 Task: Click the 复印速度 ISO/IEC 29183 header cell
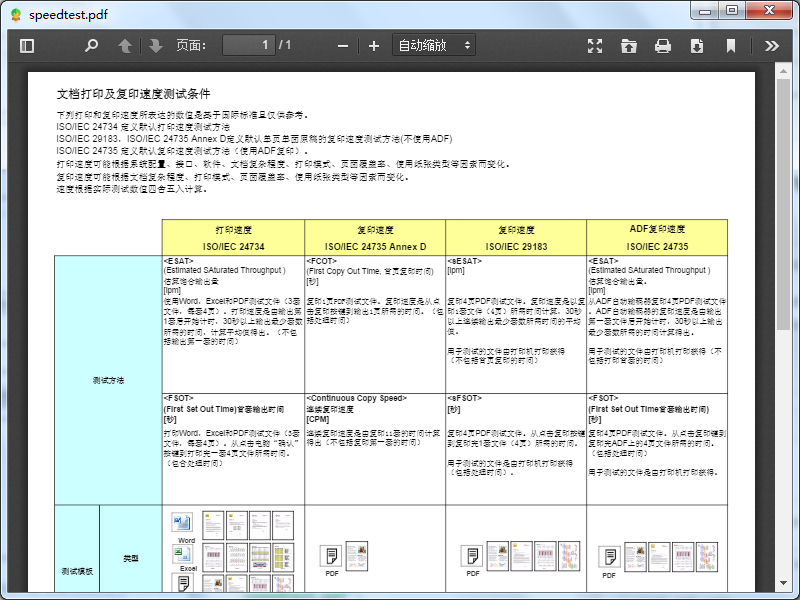(516, 238)
